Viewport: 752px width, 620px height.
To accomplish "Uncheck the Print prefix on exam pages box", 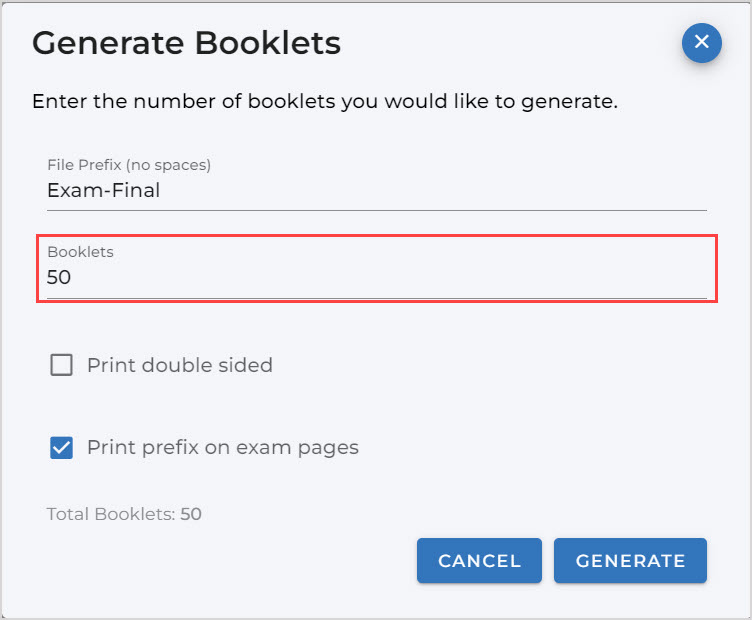I will (62, 447).
